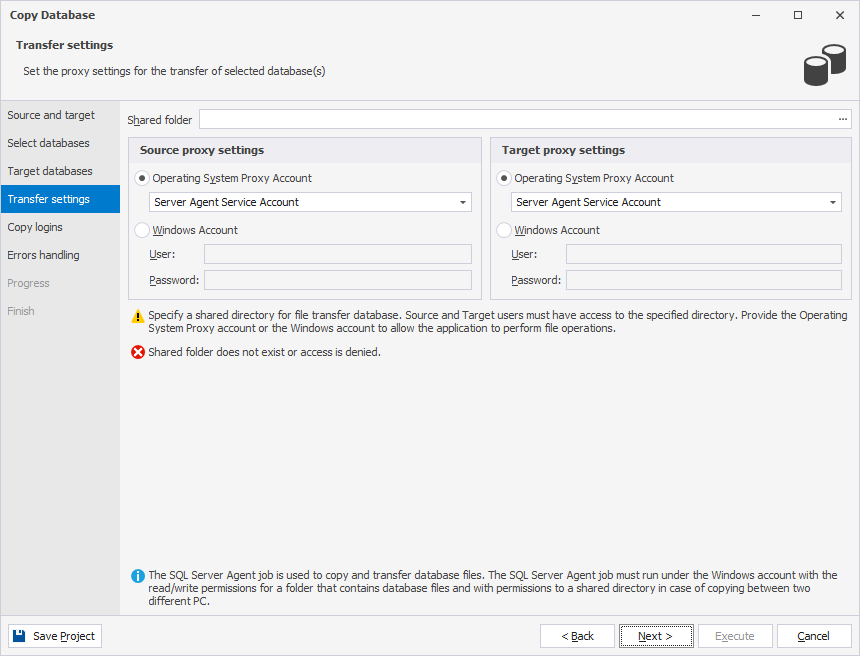Click the Save Project icon
Viewport: 860px width, 656px height.
tap(17, 636)
